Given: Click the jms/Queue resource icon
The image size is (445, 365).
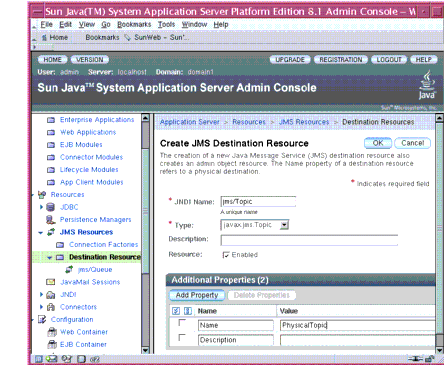Looking at the screenshot, I should (69, 269).
